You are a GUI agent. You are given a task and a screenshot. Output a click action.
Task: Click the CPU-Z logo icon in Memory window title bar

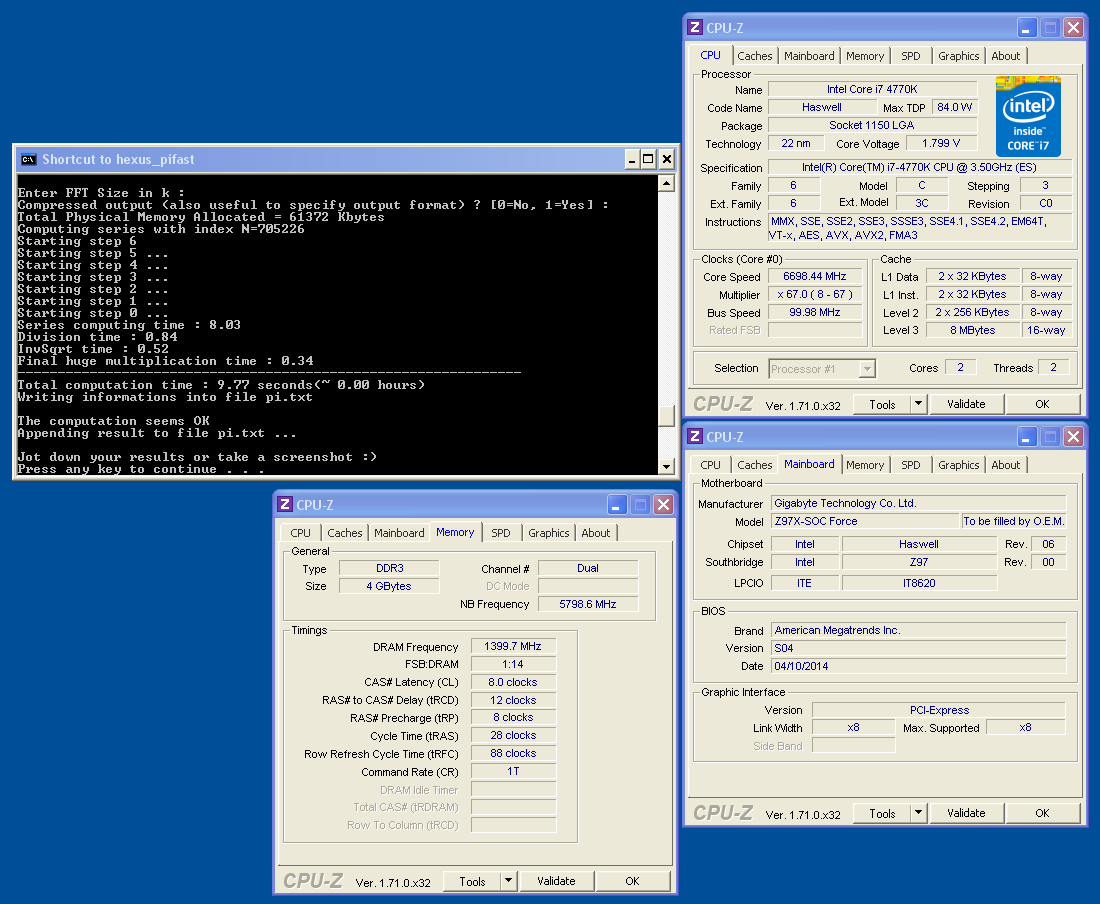tap(285, 504)
